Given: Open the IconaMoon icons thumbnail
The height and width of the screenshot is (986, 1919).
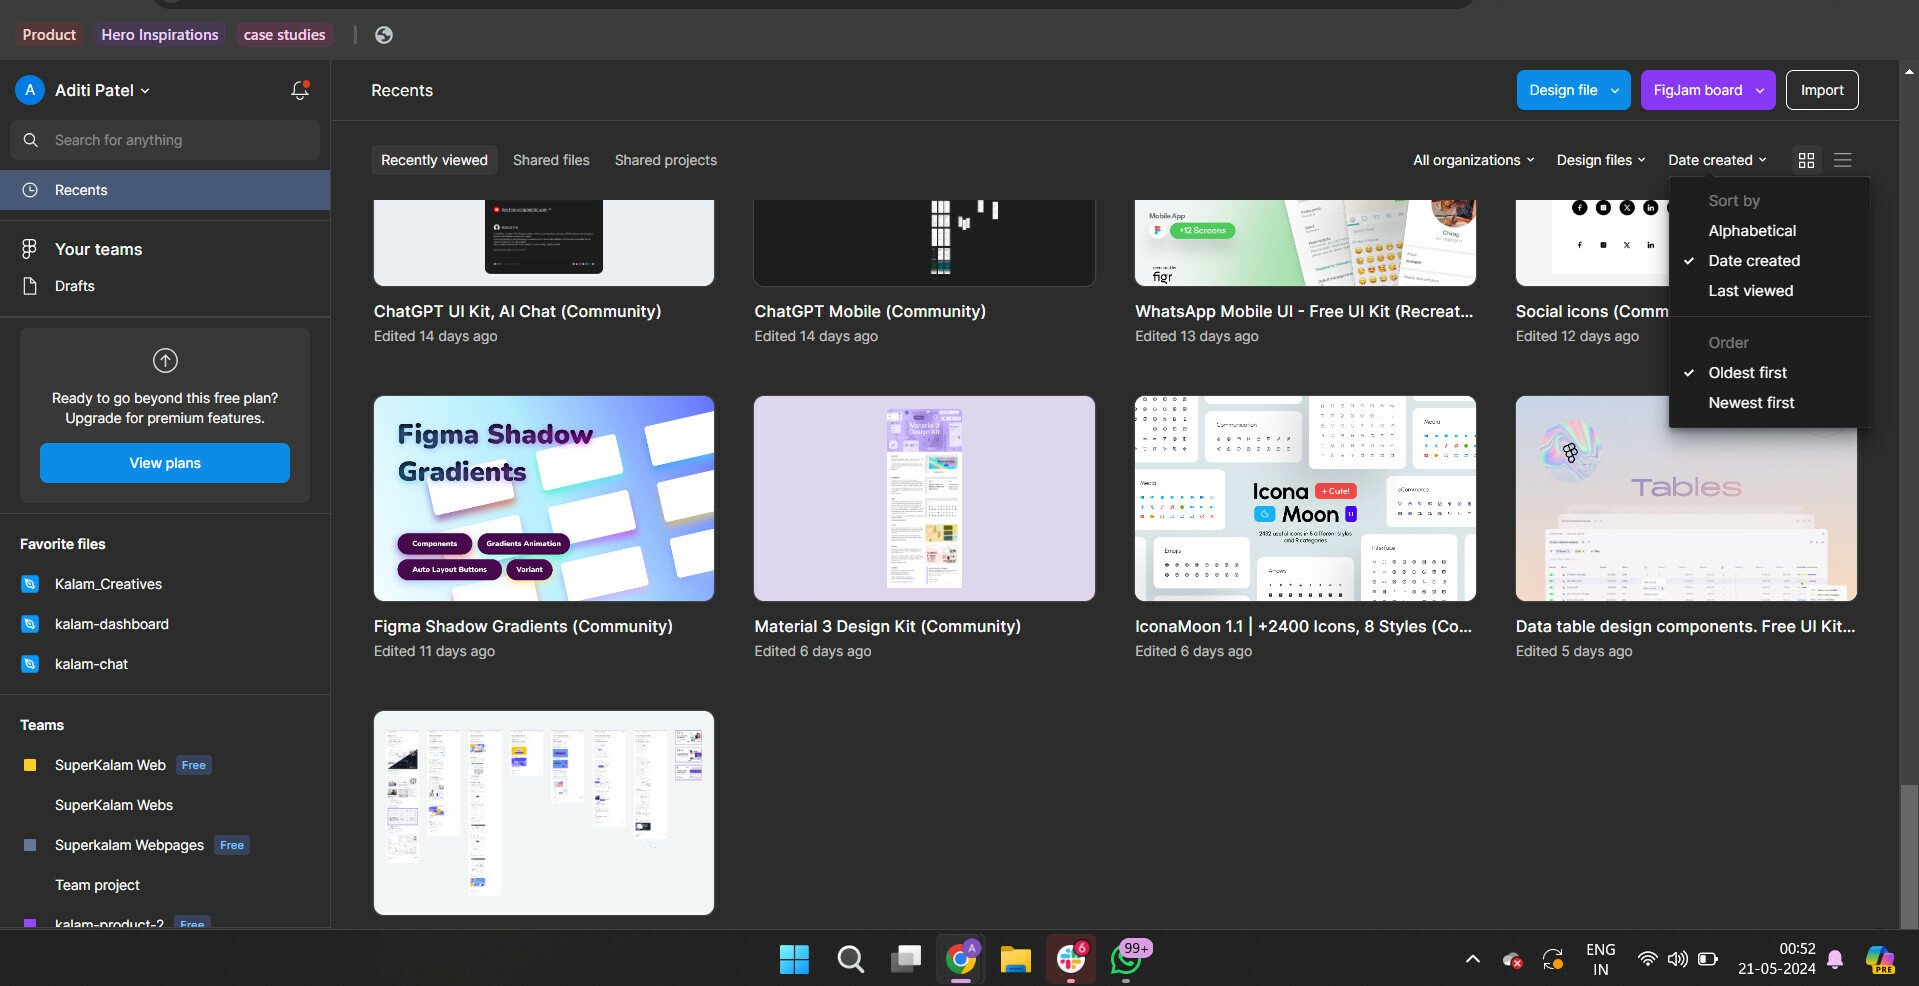Looking at the screenshot, I should 1305,498.
